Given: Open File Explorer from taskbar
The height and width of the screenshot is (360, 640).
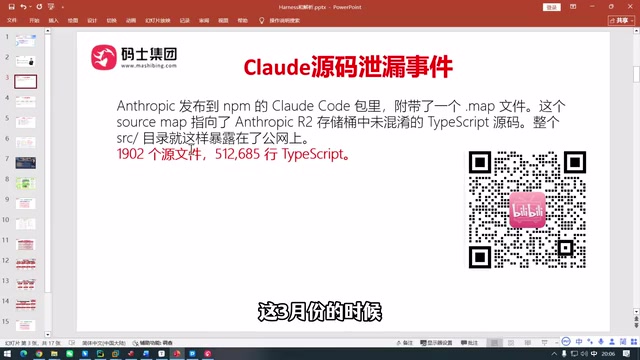Looking at the screenshot, I should 54,353.
